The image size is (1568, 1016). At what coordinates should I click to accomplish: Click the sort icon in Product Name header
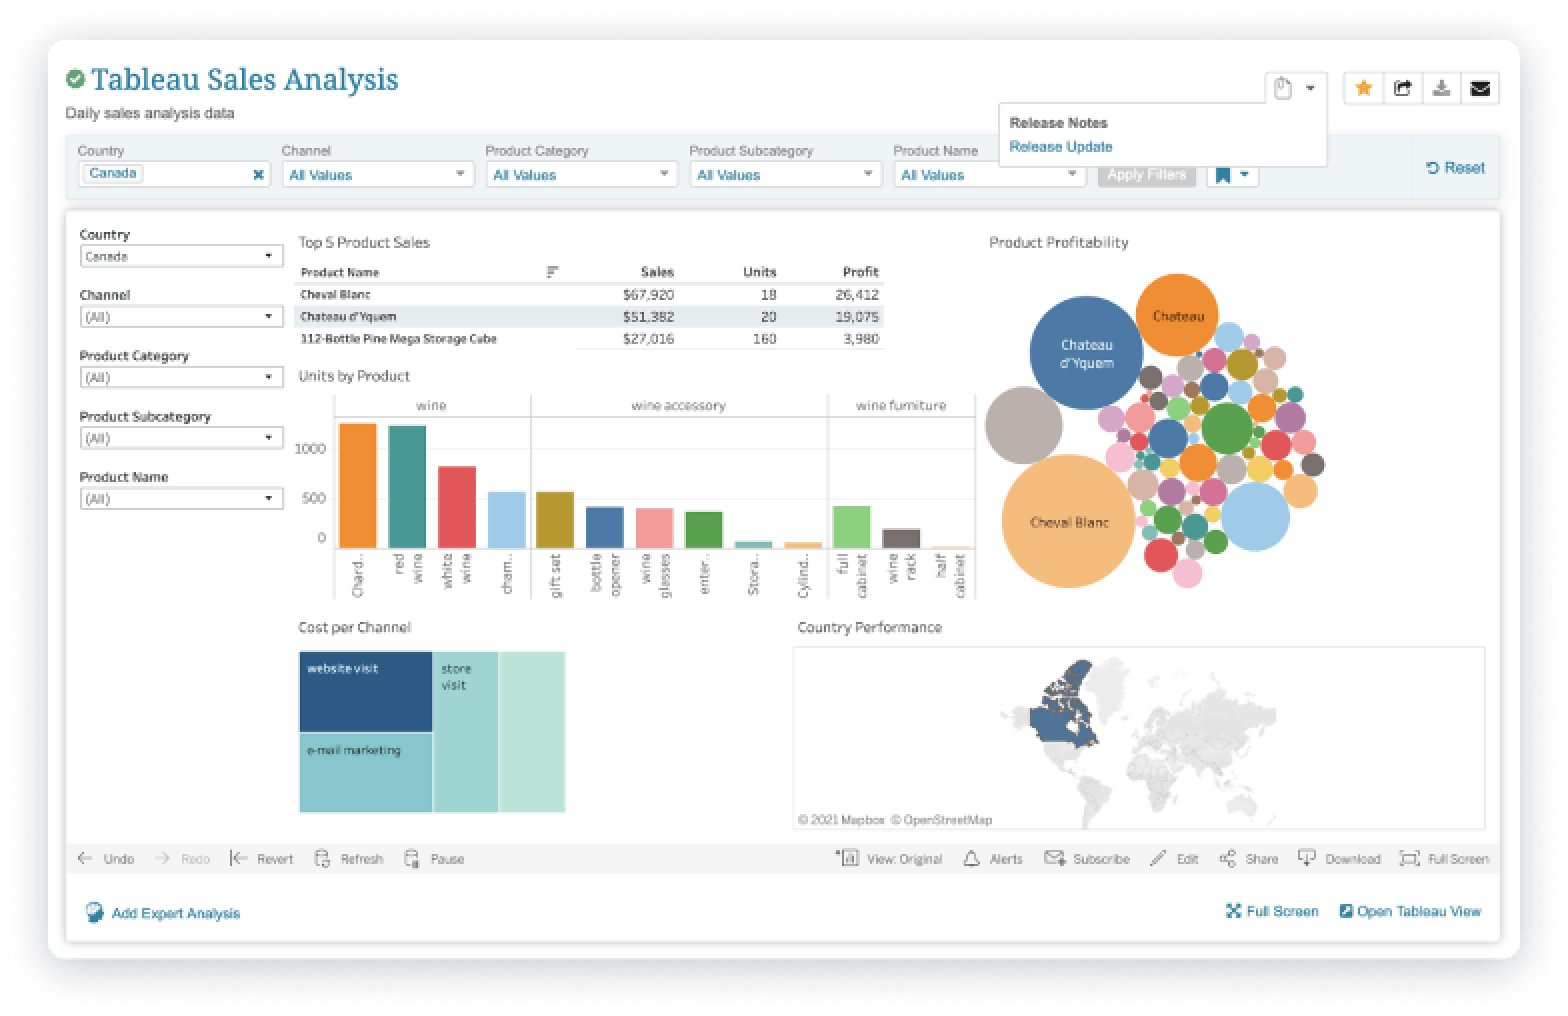(x=552, y=272)
